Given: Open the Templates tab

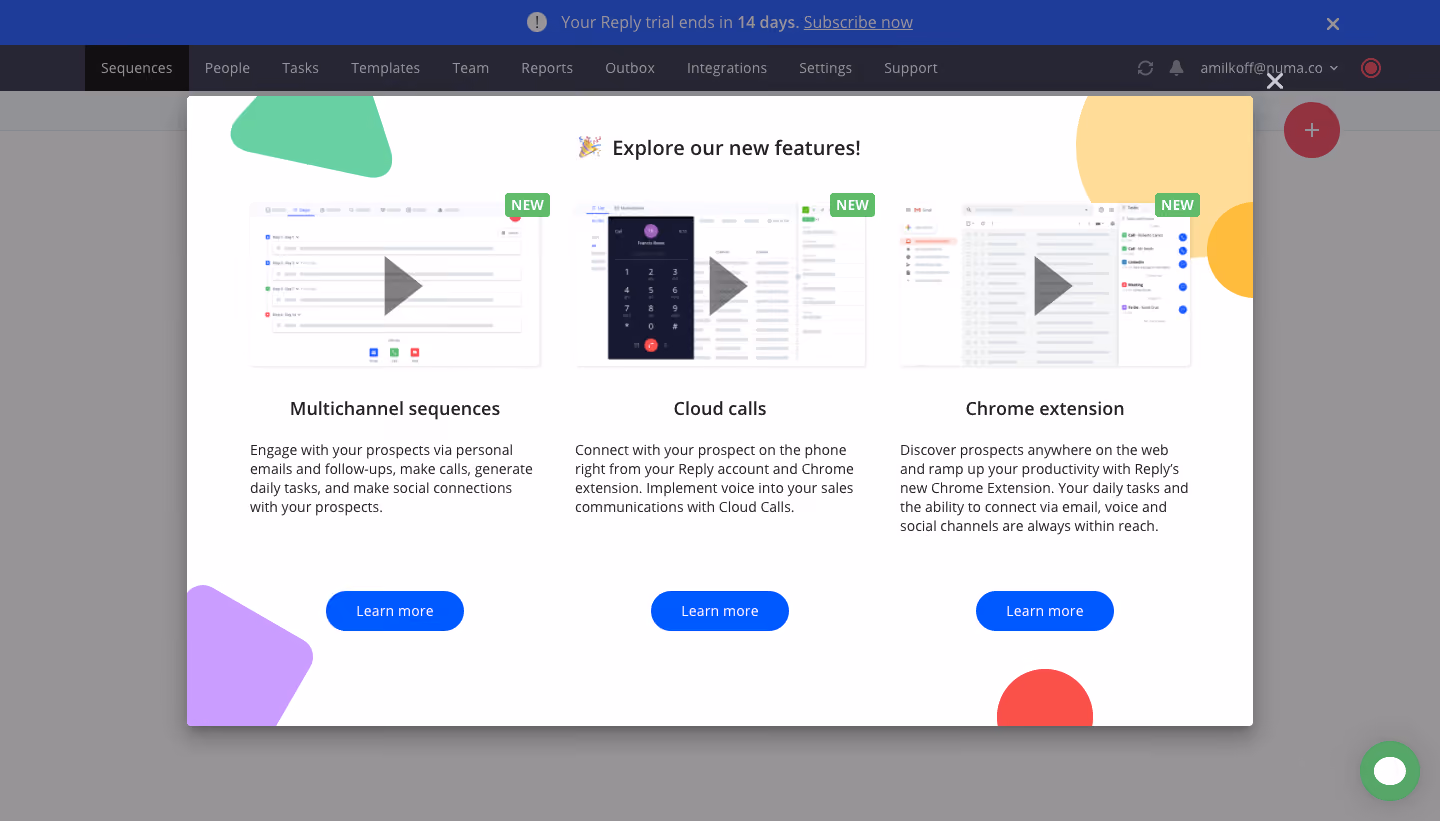Looking at the screenshot, I should (385, 68).
